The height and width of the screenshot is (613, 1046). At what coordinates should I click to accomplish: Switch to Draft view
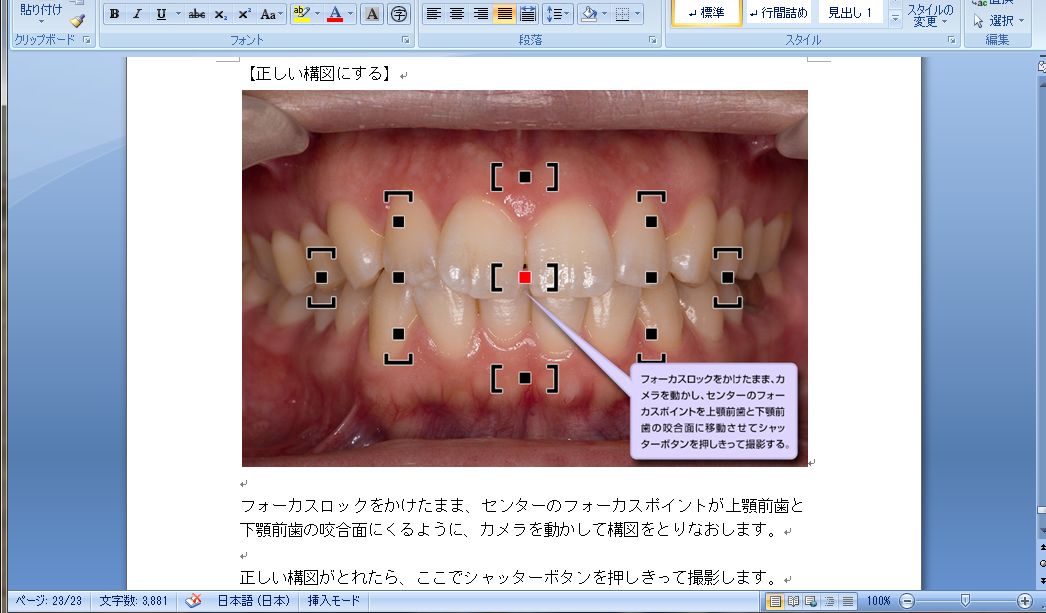pyautogui.click(x=847, y=601)
